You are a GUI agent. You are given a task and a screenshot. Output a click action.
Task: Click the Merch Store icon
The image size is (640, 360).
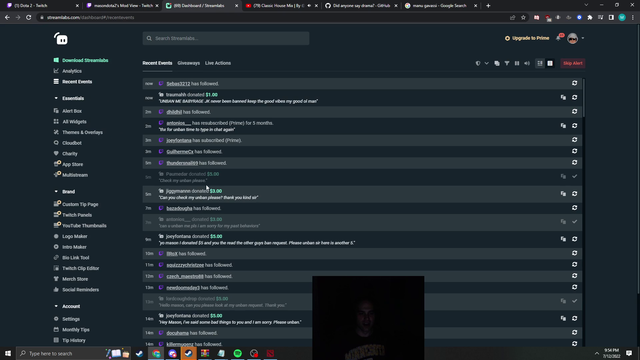click(x=56, y=279)
